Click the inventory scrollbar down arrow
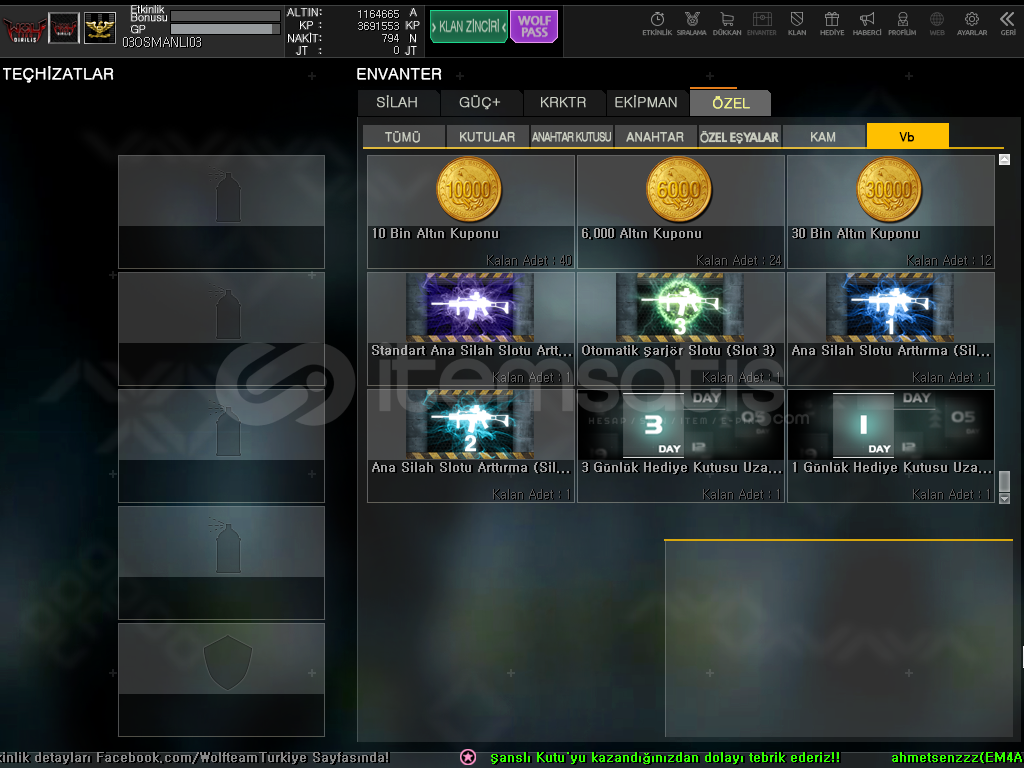The image size is (1024, 768). (x=1004, y=498)
